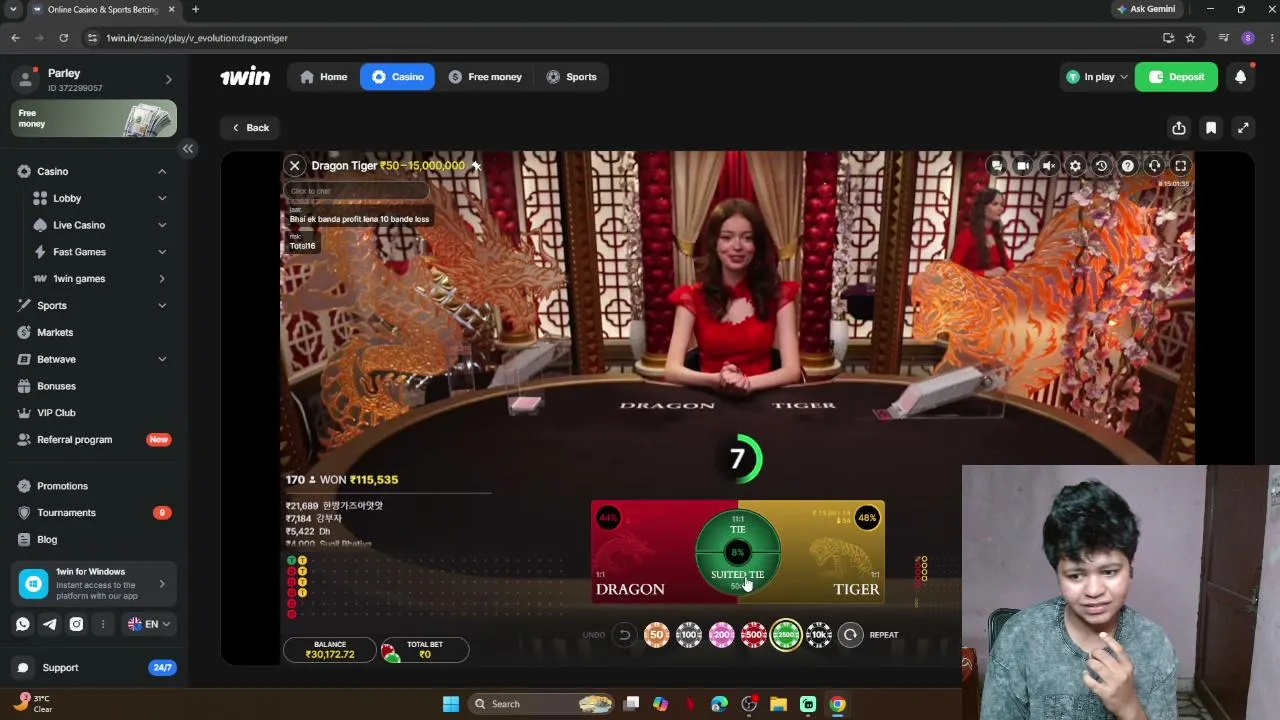Open the 1win games submenu

click(x=162, y=279)
